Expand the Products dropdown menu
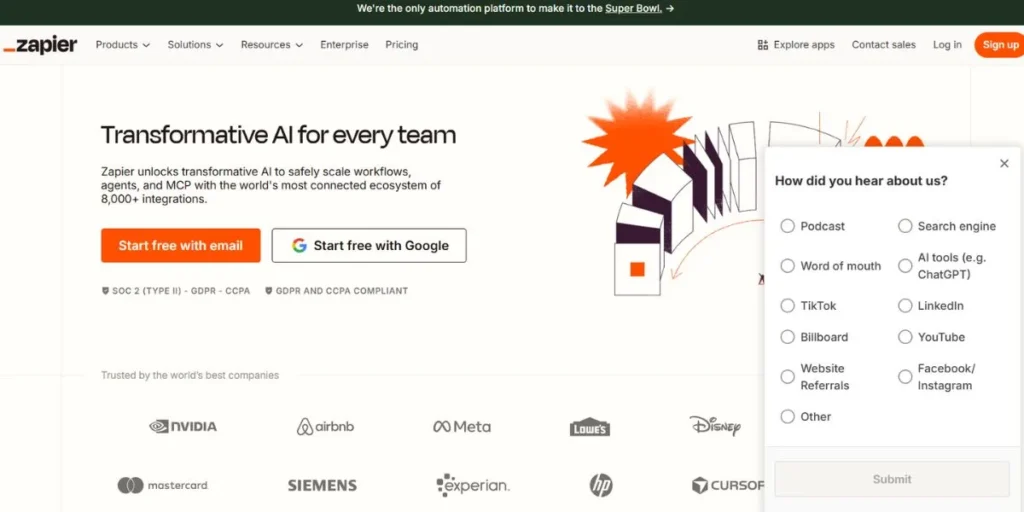1024x512 pixels. 123,45
